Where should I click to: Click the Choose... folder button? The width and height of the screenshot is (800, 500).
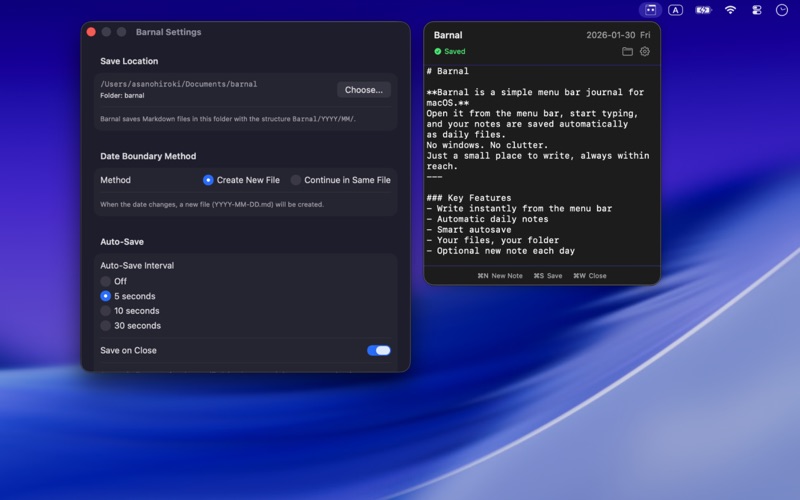coord(364,90)
